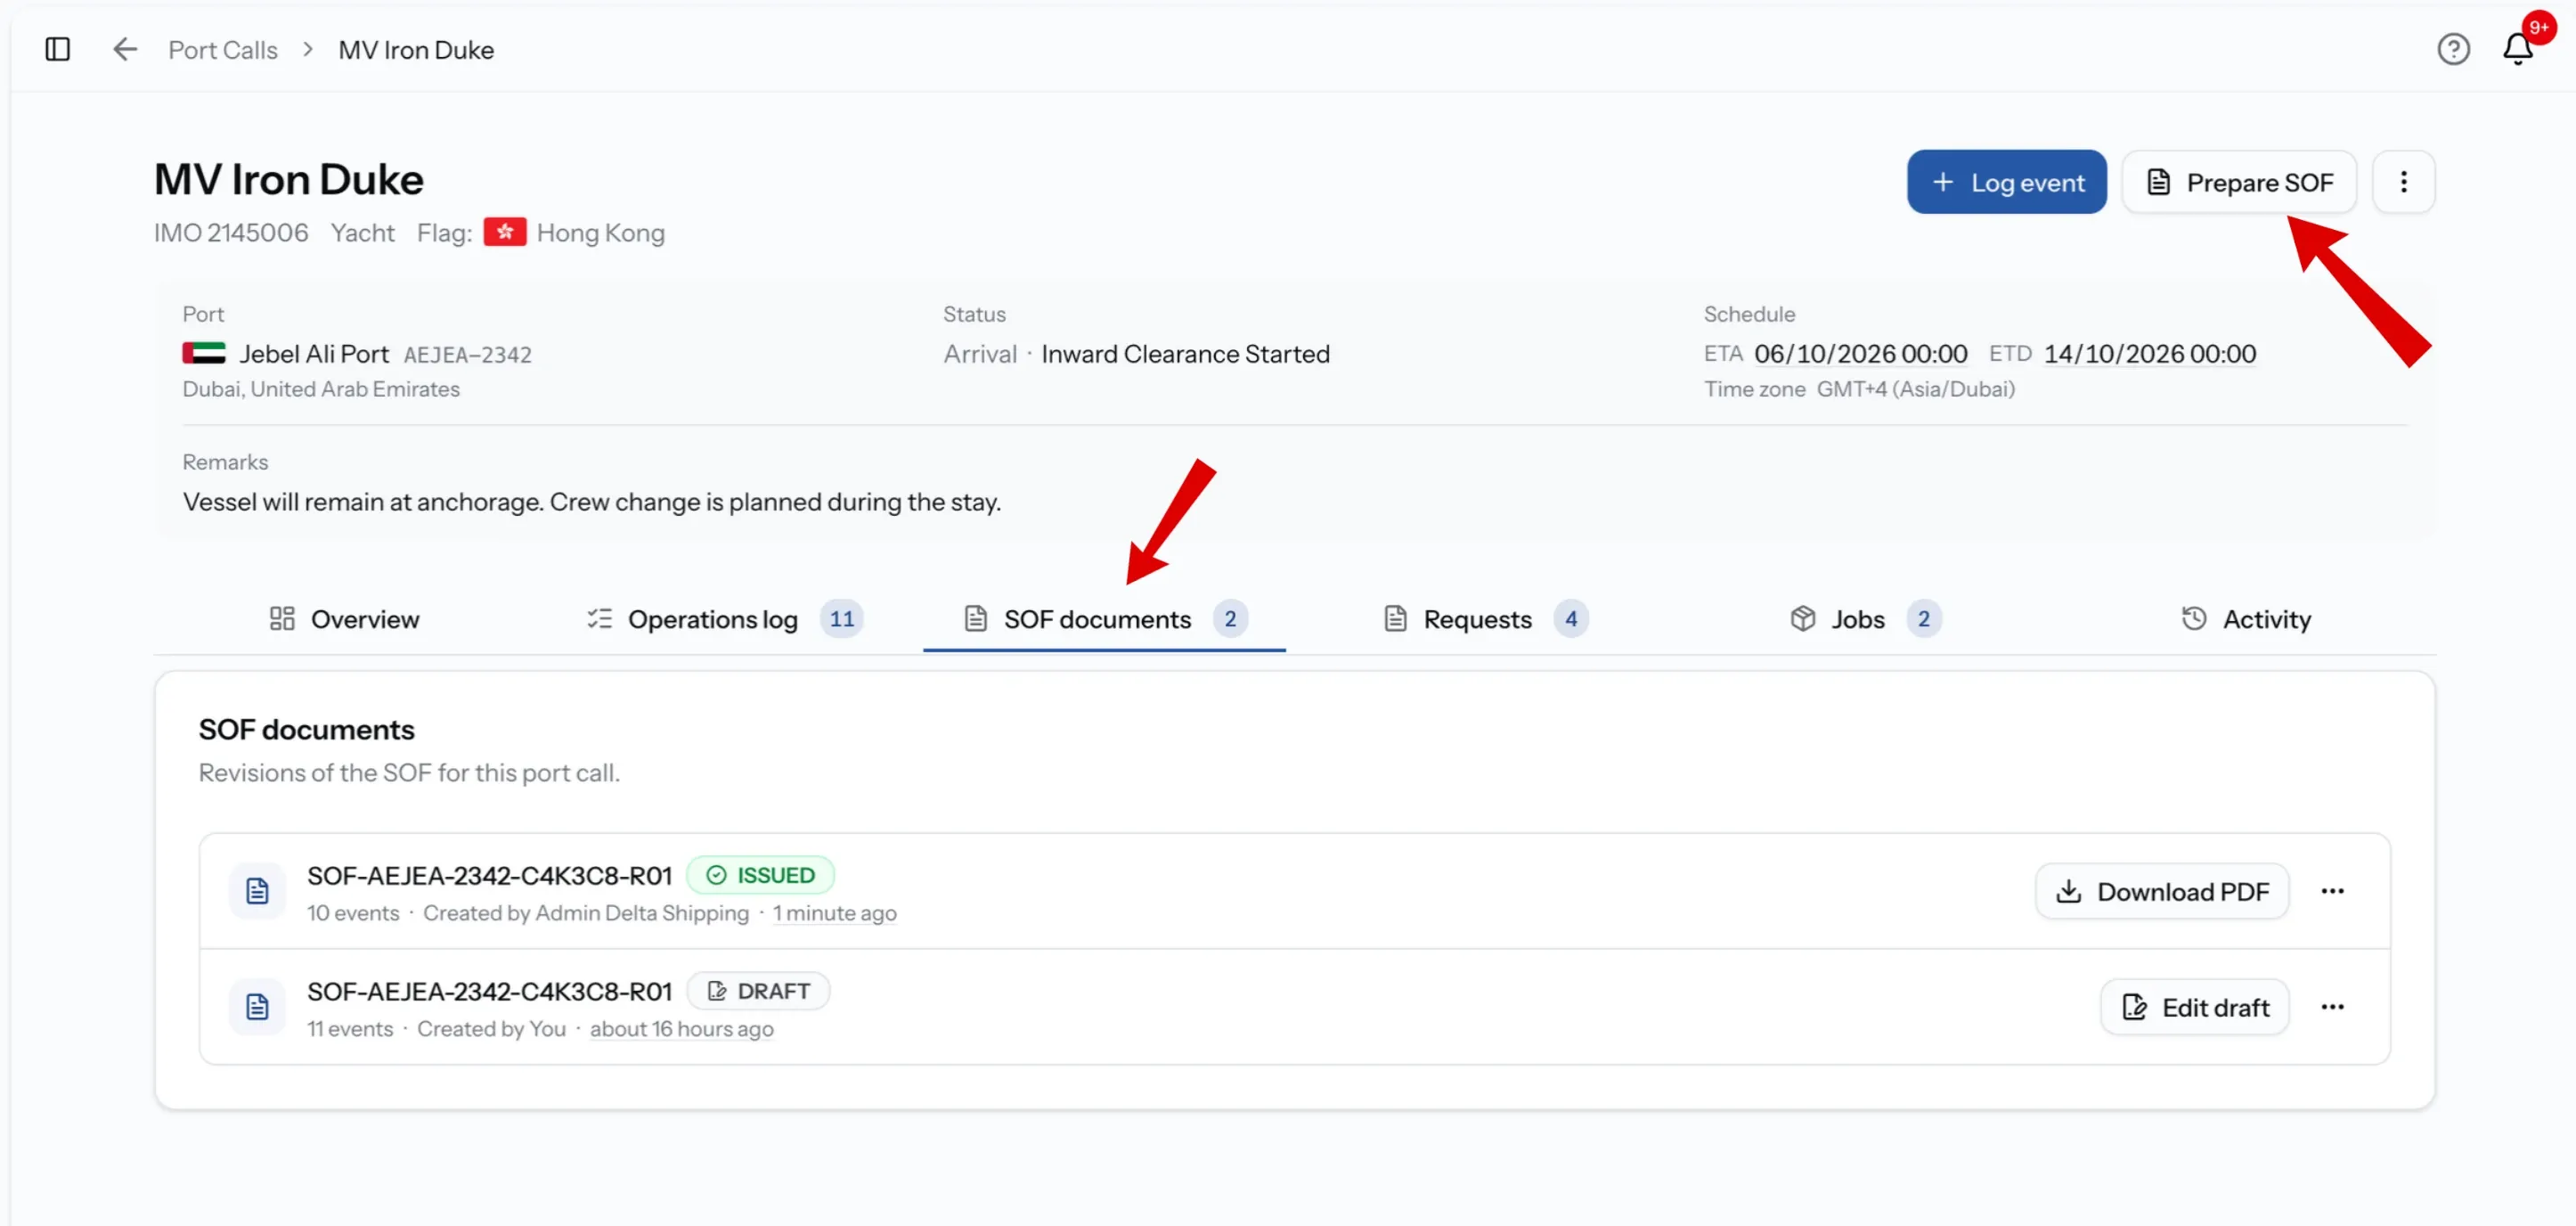The image size is (2576, 1226).
Task: Edit the ETA 06/10/2026 00:00 value
Action: 1860,354
